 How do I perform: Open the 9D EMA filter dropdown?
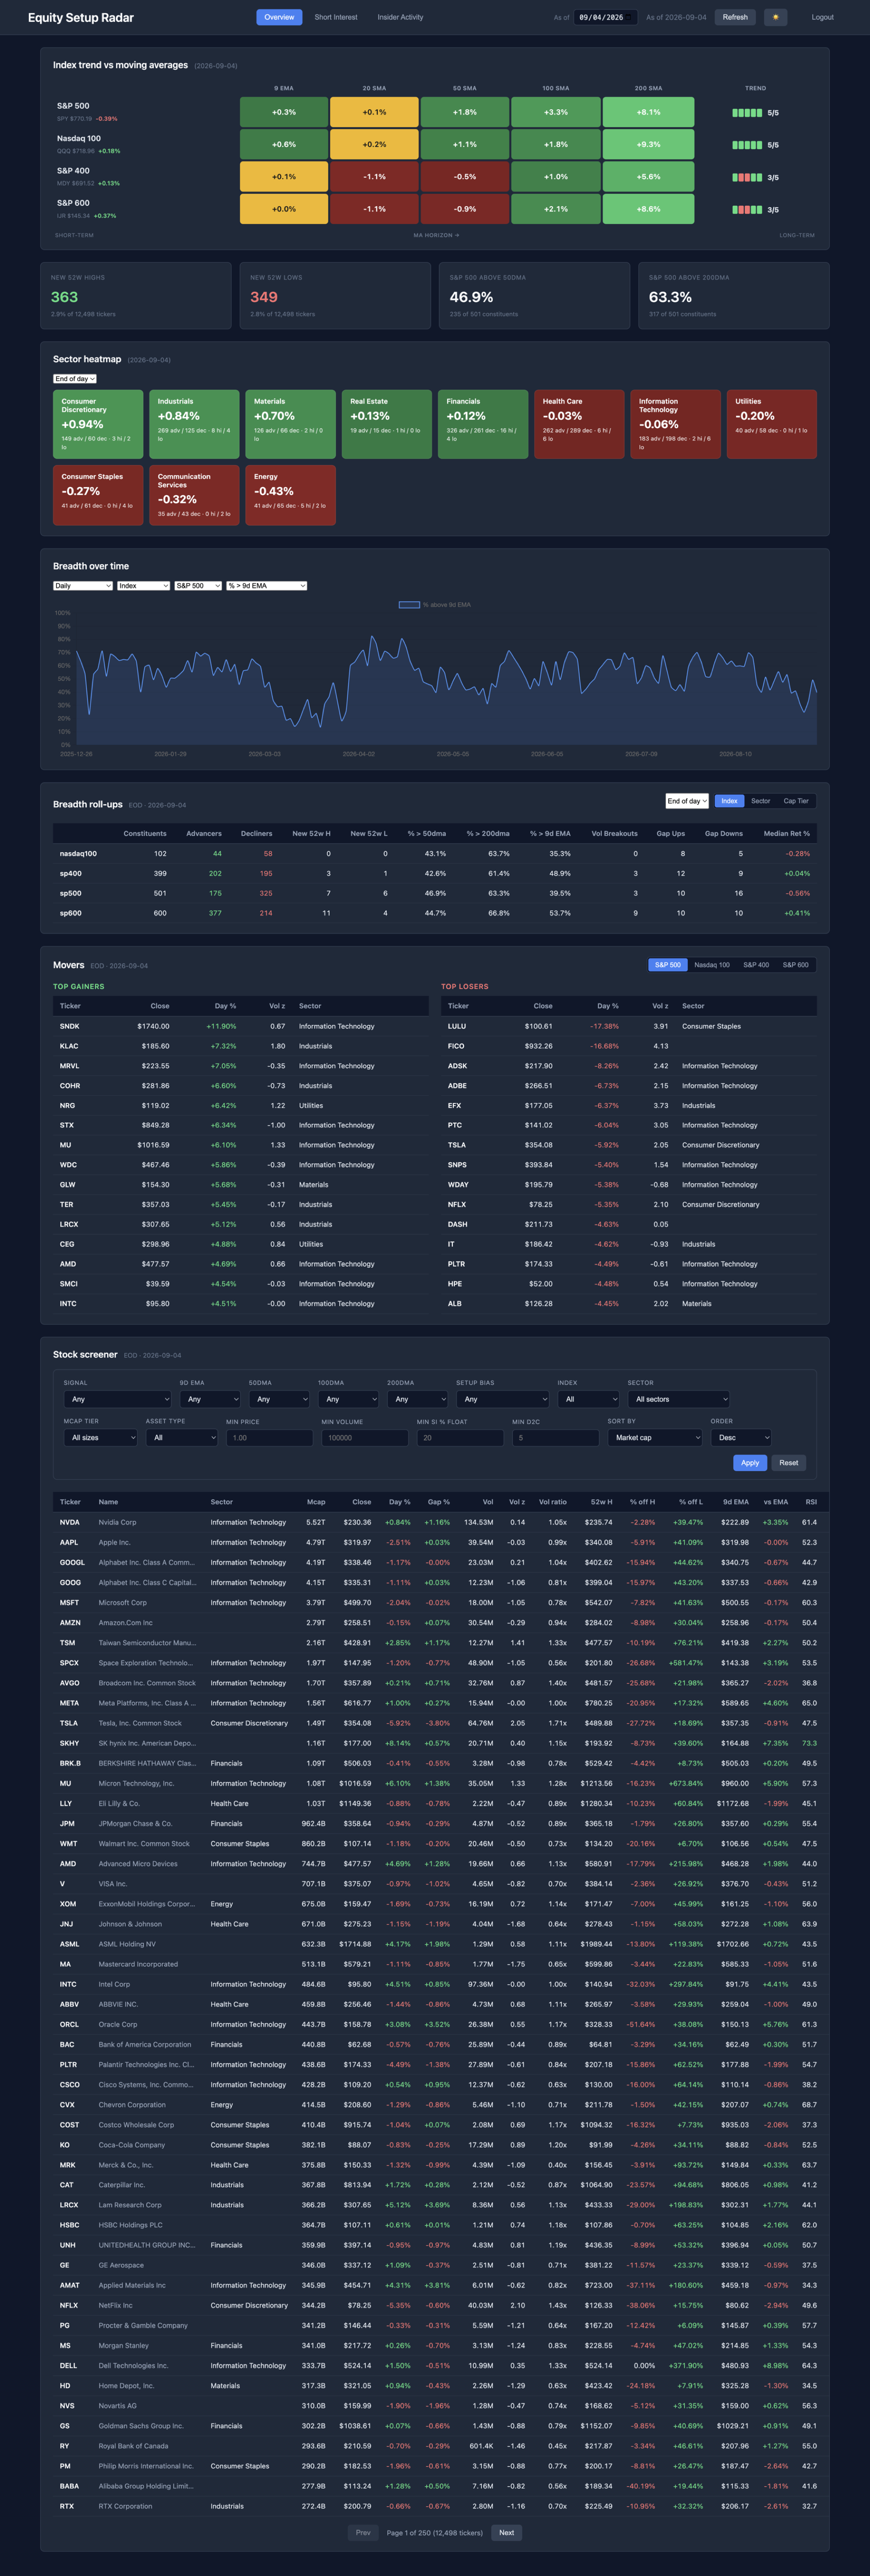point(210,1399)
